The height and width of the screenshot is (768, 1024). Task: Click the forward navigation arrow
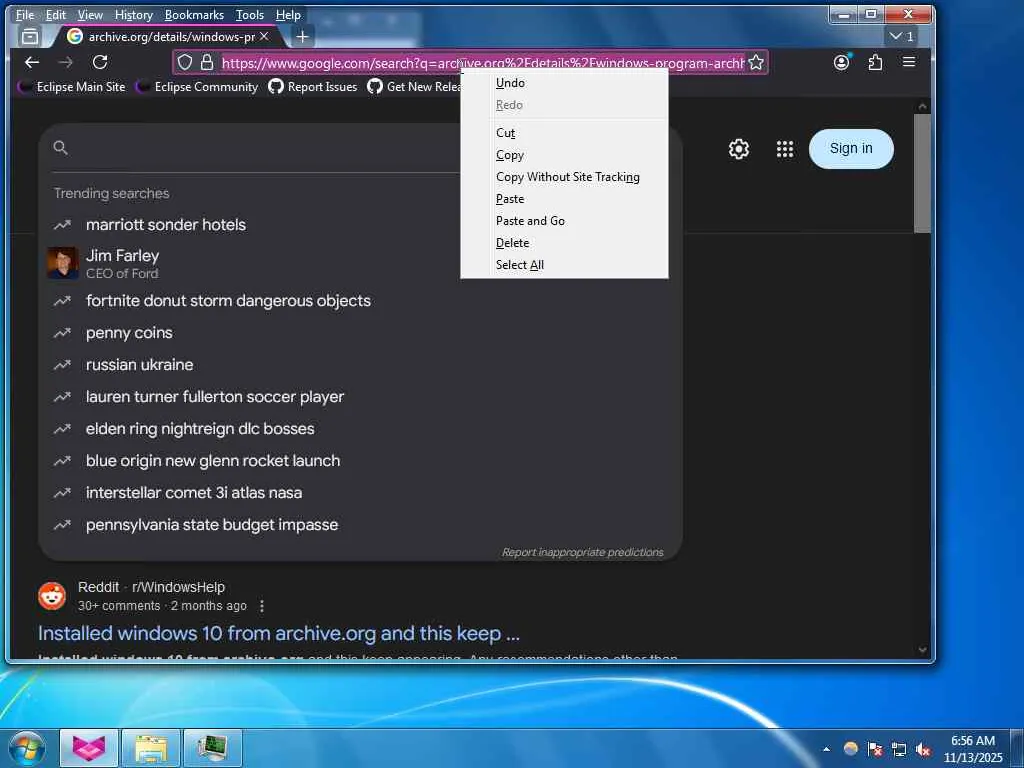(65, 62)
